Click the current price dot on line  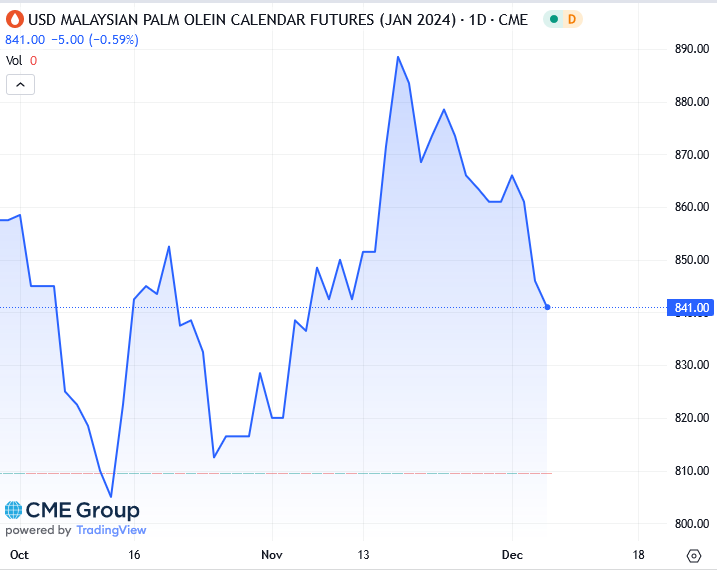coord(547,307)
